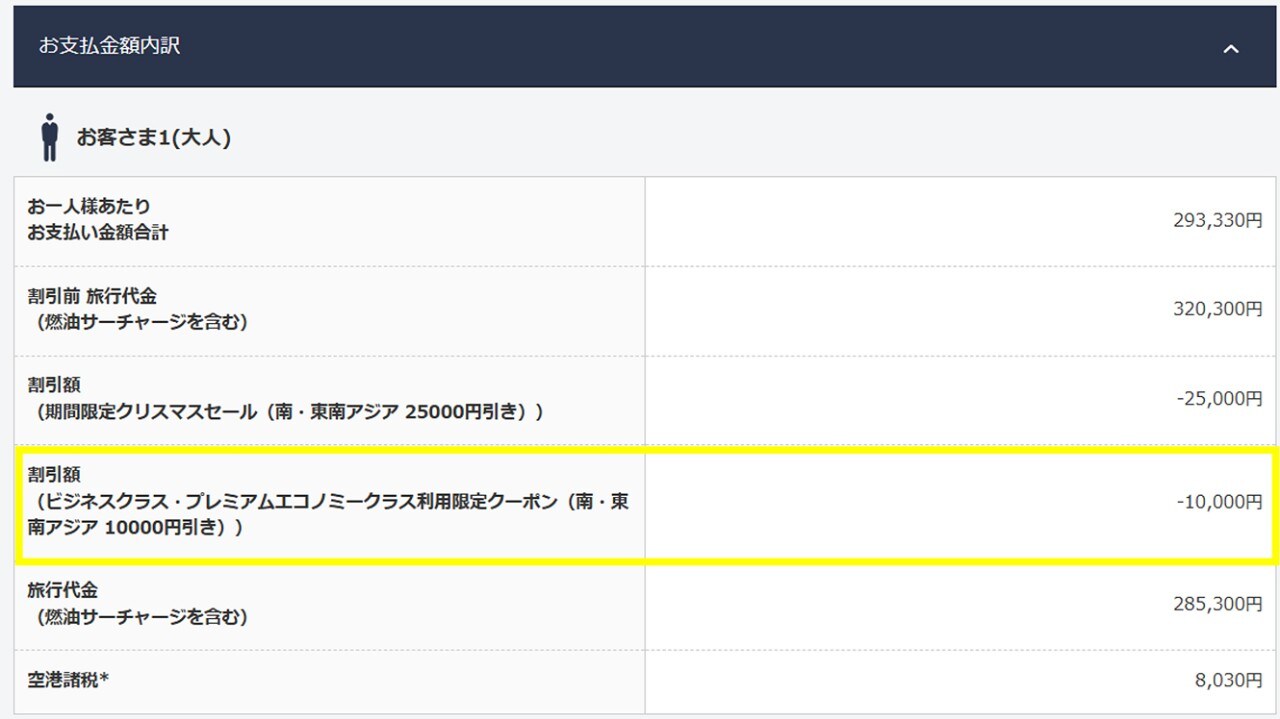Click the クリスマスセール discount row

[640, 398]
